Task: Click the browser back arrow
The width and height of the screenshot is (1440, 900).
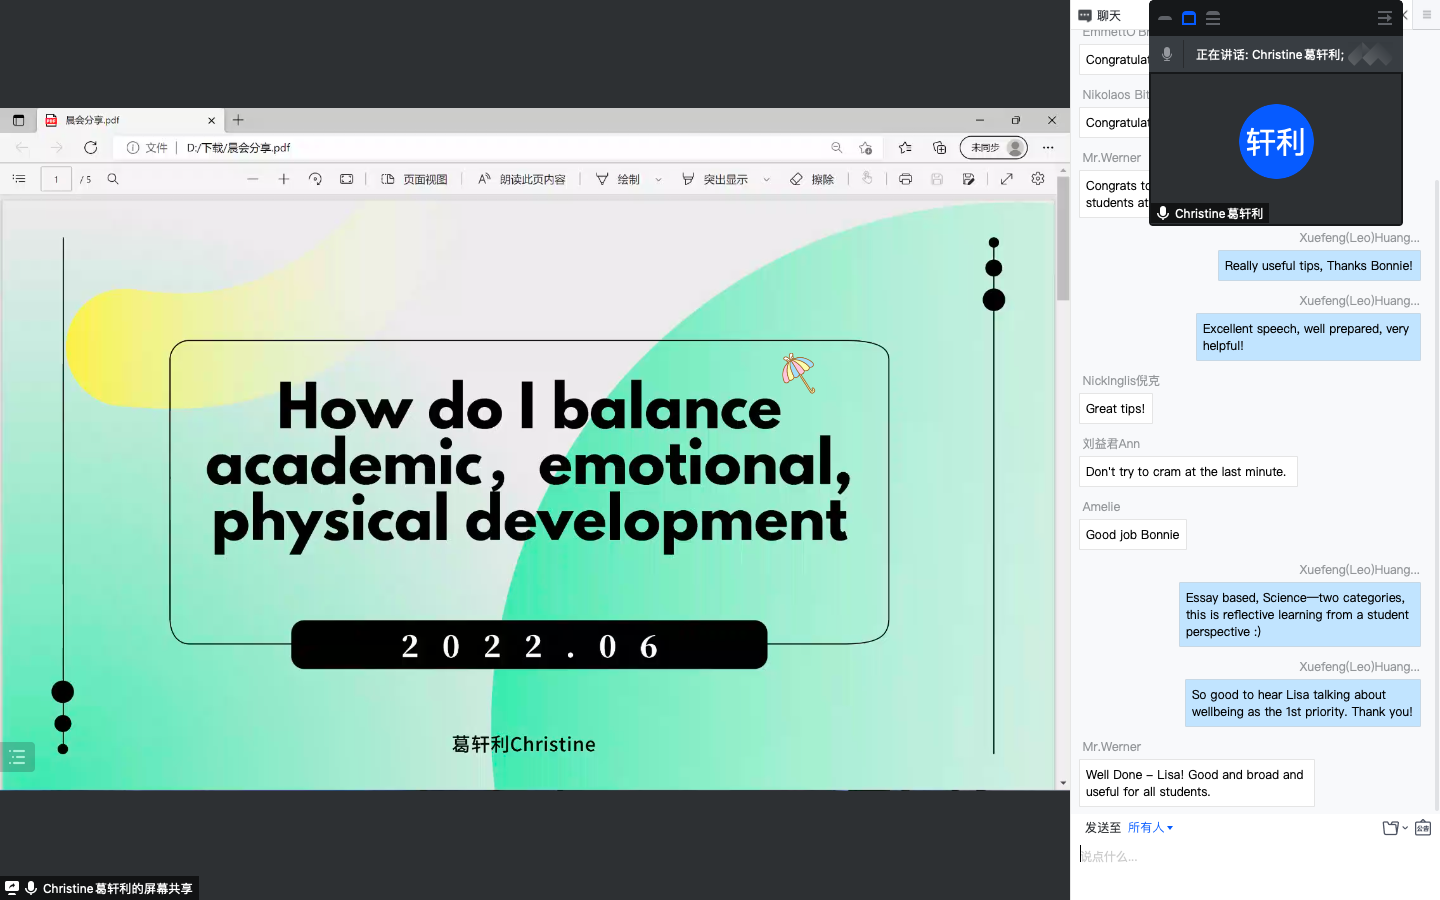Action: coord(22,148)
